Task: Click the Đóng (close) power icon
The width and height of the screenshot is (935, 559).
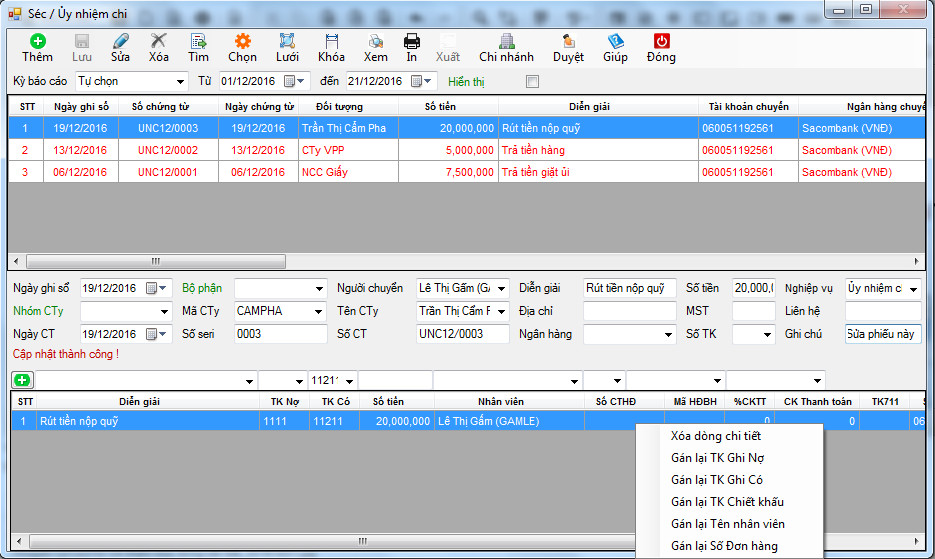Action: click(661, 41)
